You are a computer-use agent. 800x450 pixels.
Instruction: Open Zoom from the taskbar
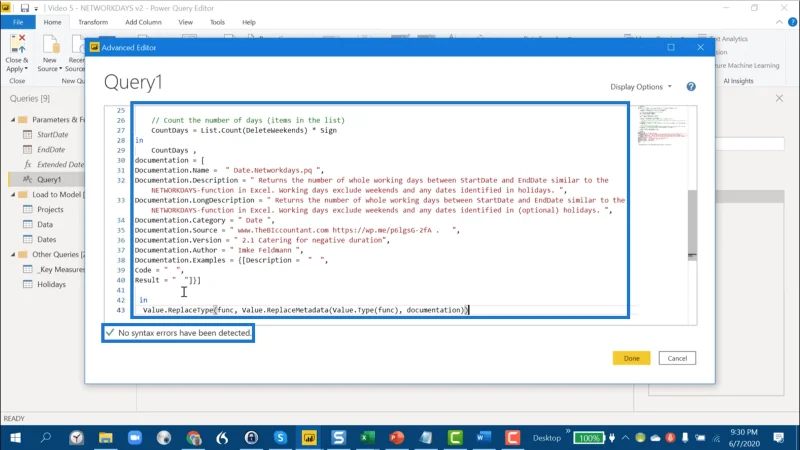(135, 438)
